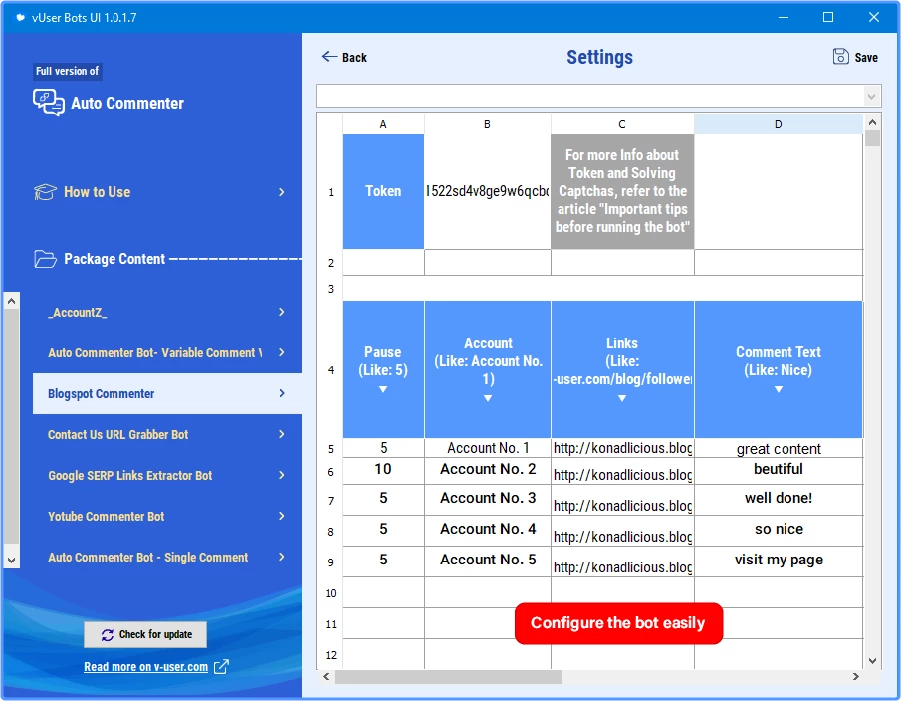This screenshot has height=701, width=901.
Task: Open the Read more on v-user.com link
Action: 146,667
